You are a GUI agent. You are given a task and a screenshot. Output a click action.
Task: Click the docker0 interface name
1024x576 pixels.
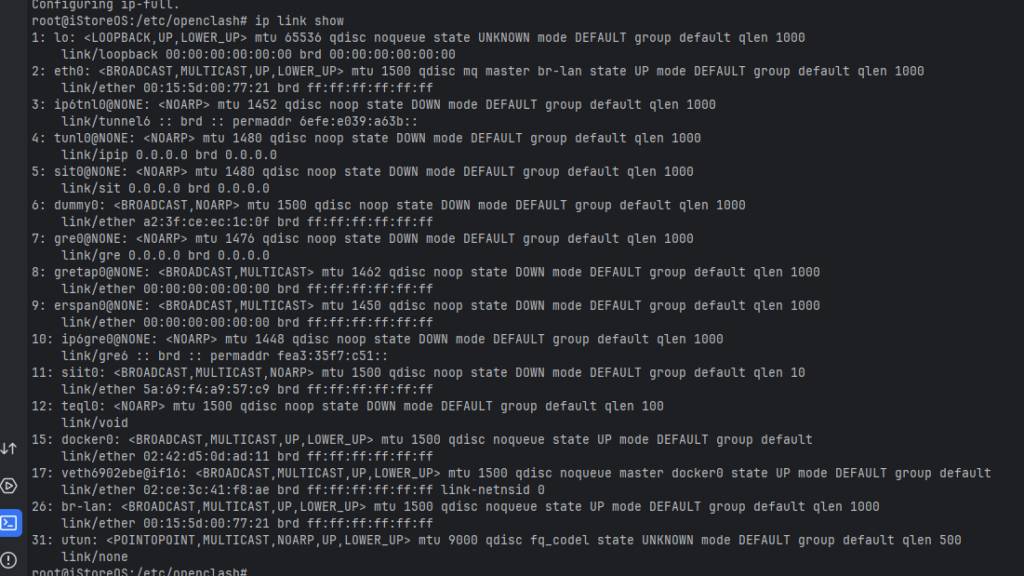[90, 440]
